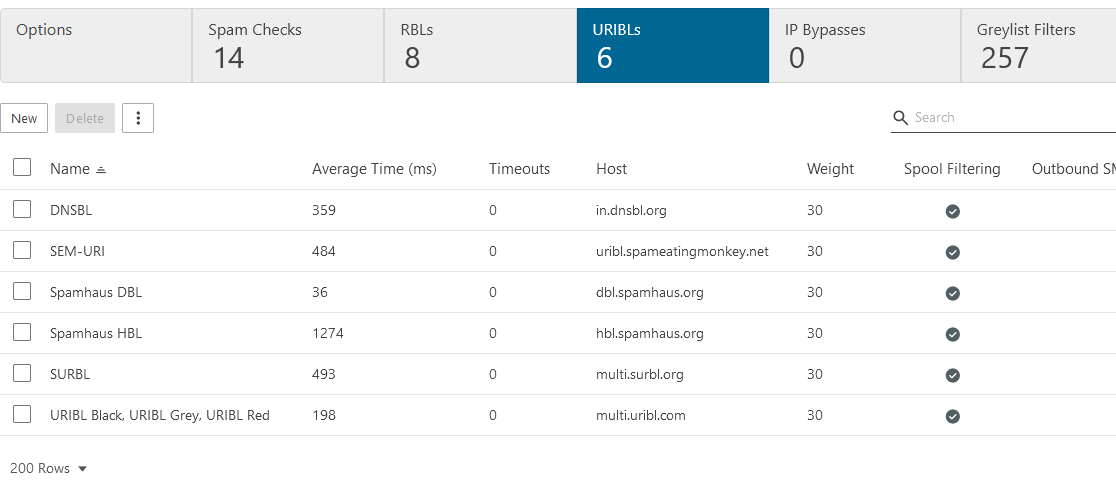The height and width of the screenshot is (485, 1116).
Task: Open the SURBL entry by its name
Action: pyautogui.click(x=70, y=374)
